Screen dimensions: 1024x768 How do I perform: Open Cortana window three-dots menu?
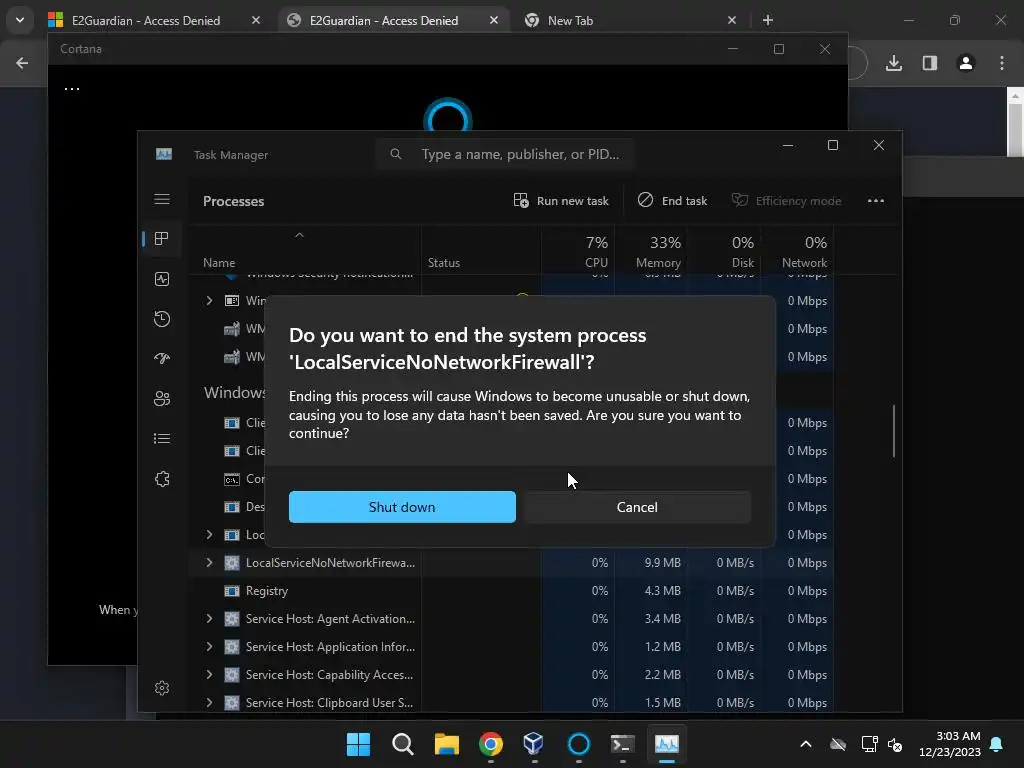point(72,89)
